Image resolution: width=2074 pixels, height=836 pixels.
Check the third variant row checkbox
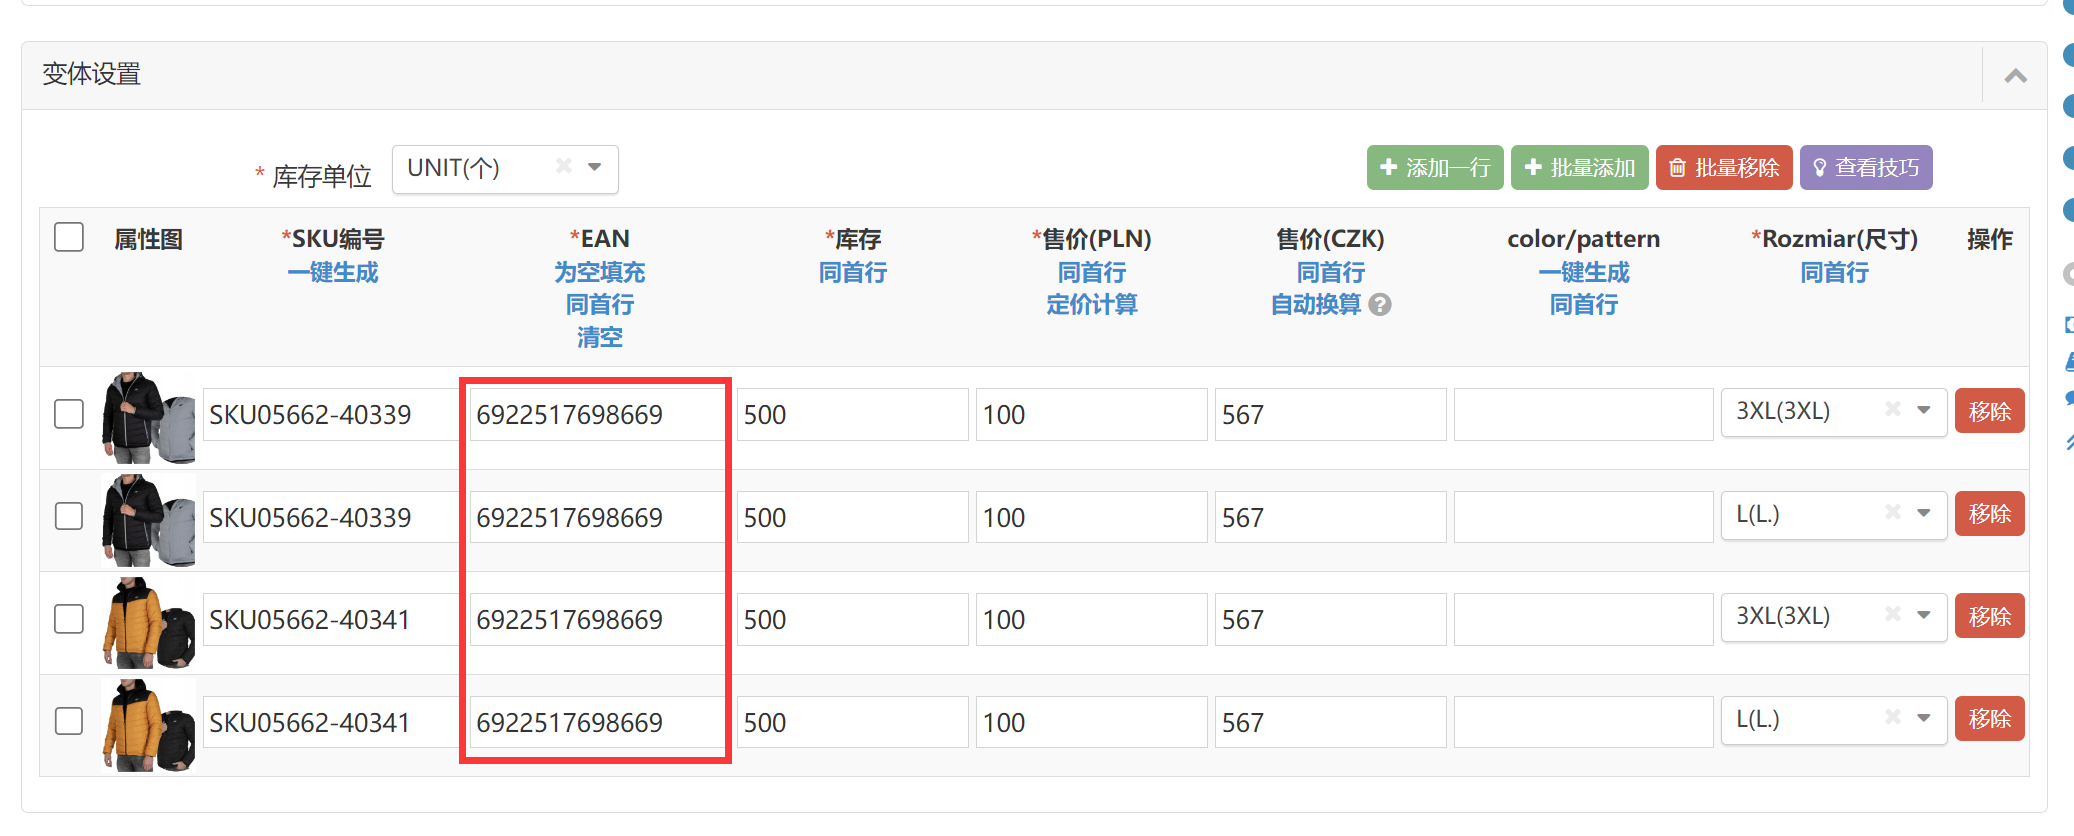point(69,619)
